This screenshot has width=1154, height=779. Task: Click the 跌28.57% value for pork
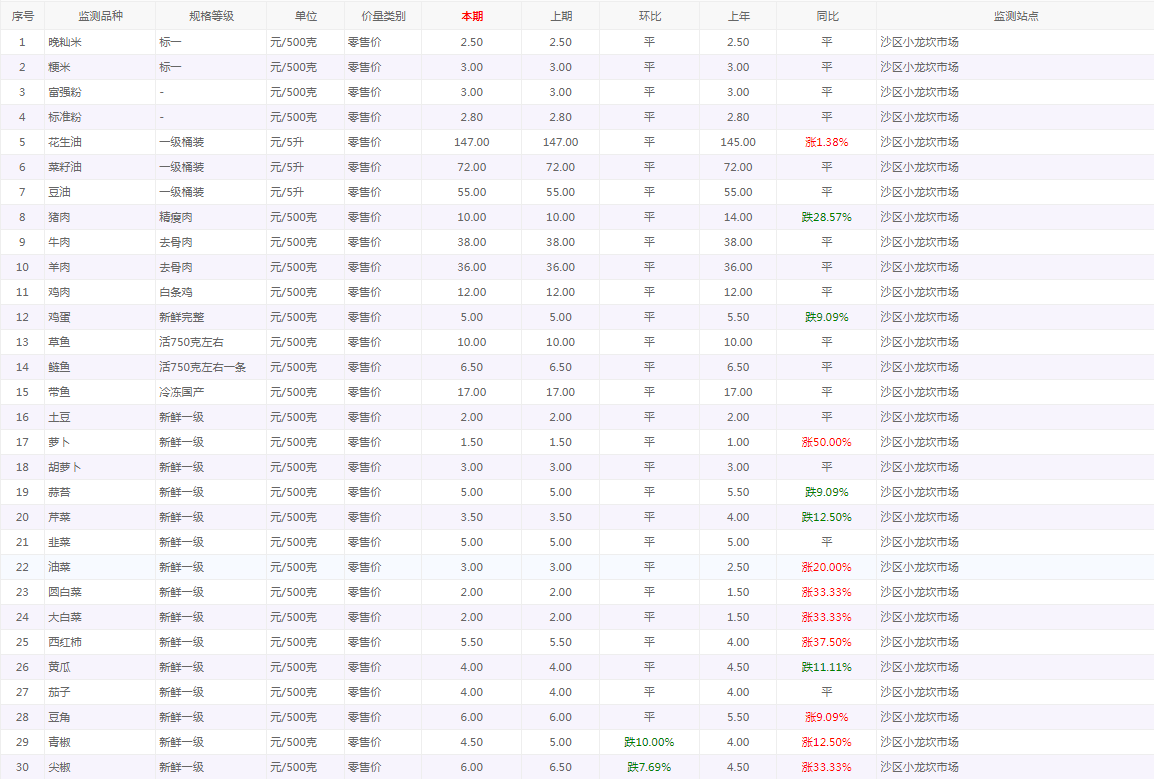pos(826,217)
